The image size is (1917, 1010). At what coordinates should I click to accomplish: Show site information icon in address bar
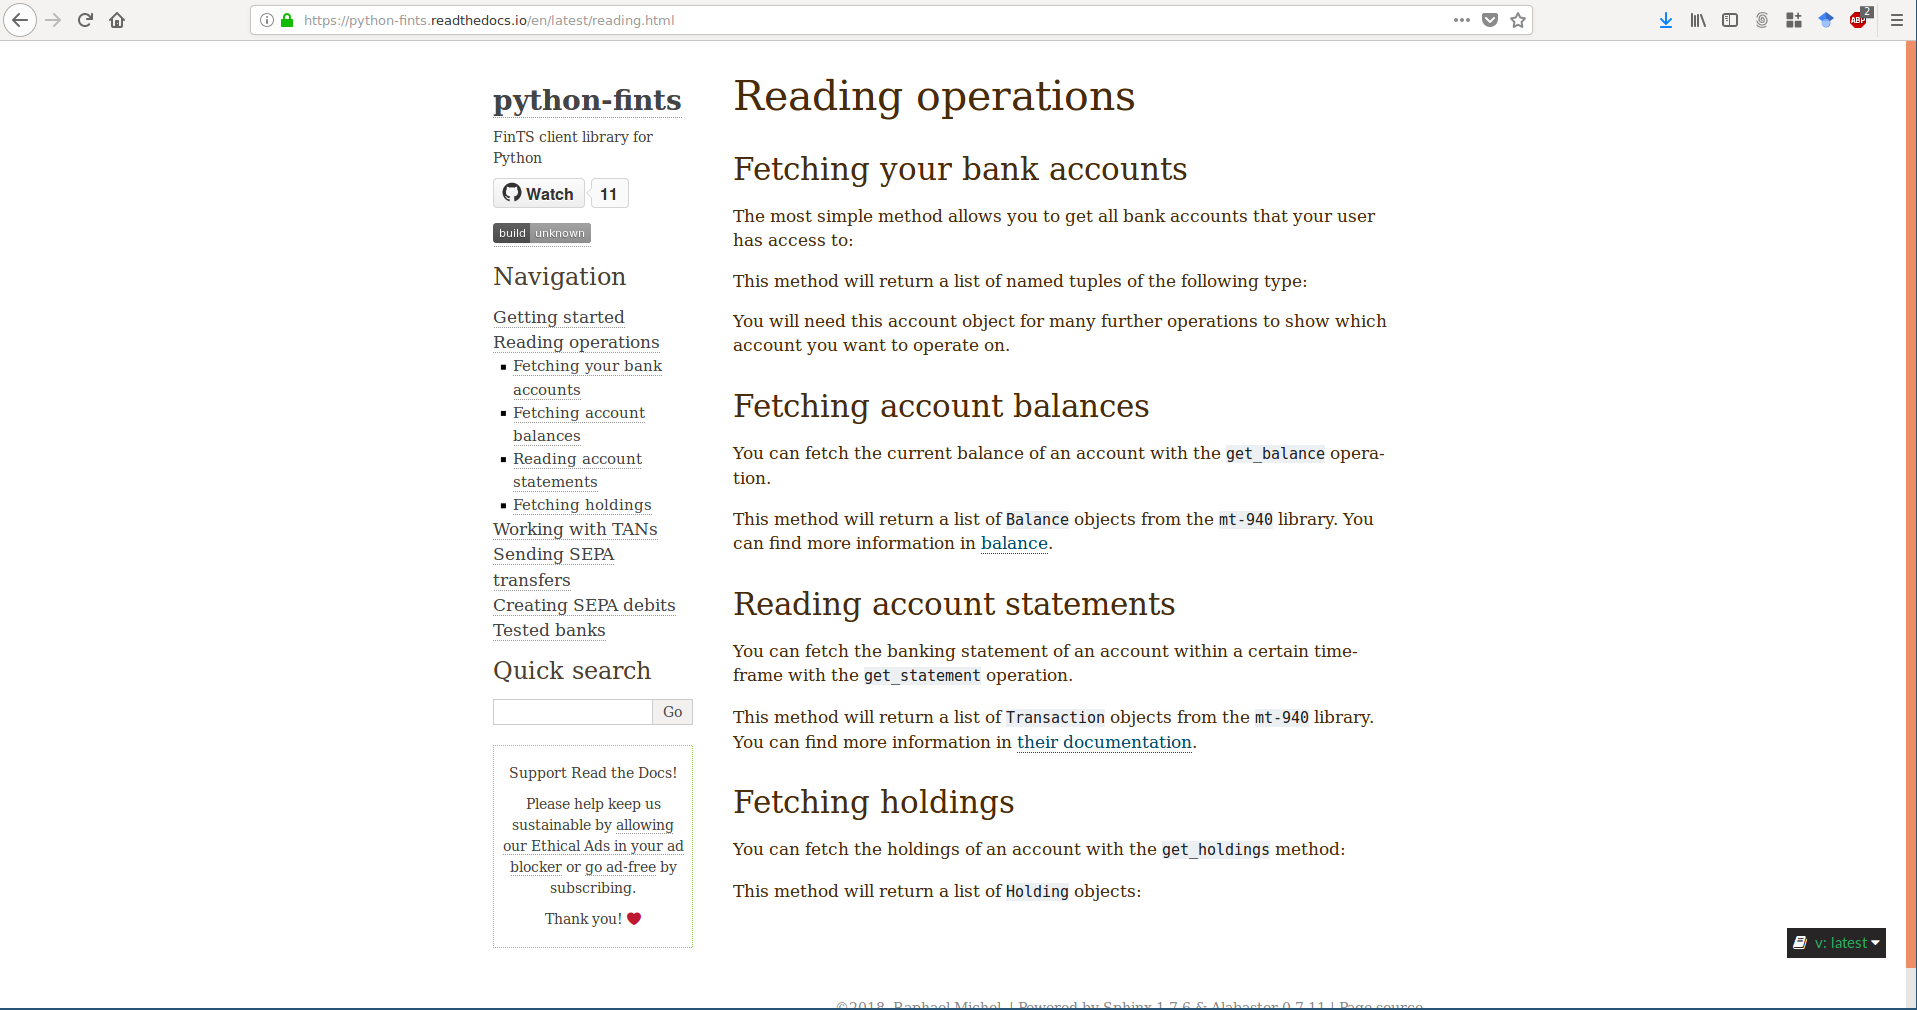267,20
